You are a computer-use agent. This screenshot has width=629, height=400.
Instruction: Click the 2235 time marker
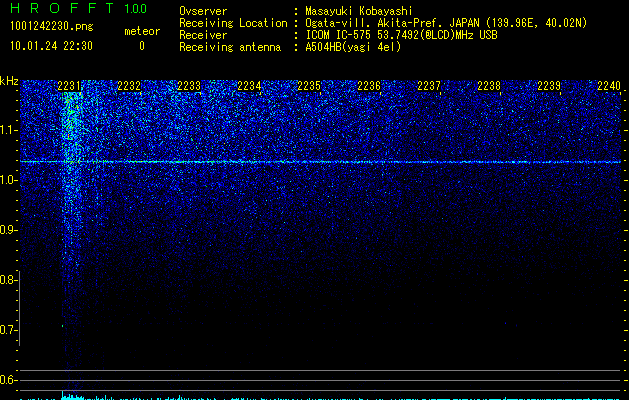click(x=309, y=86)
